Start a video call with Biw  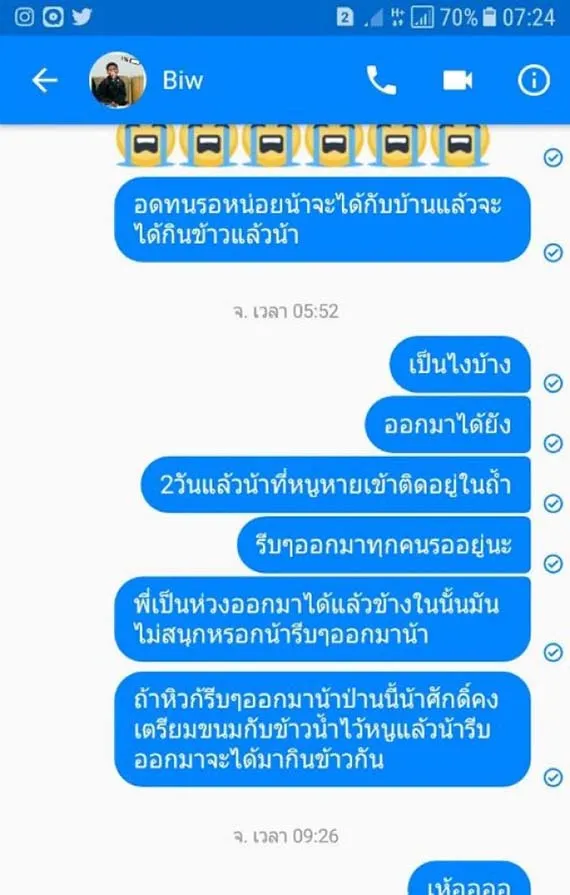(458, 80)
